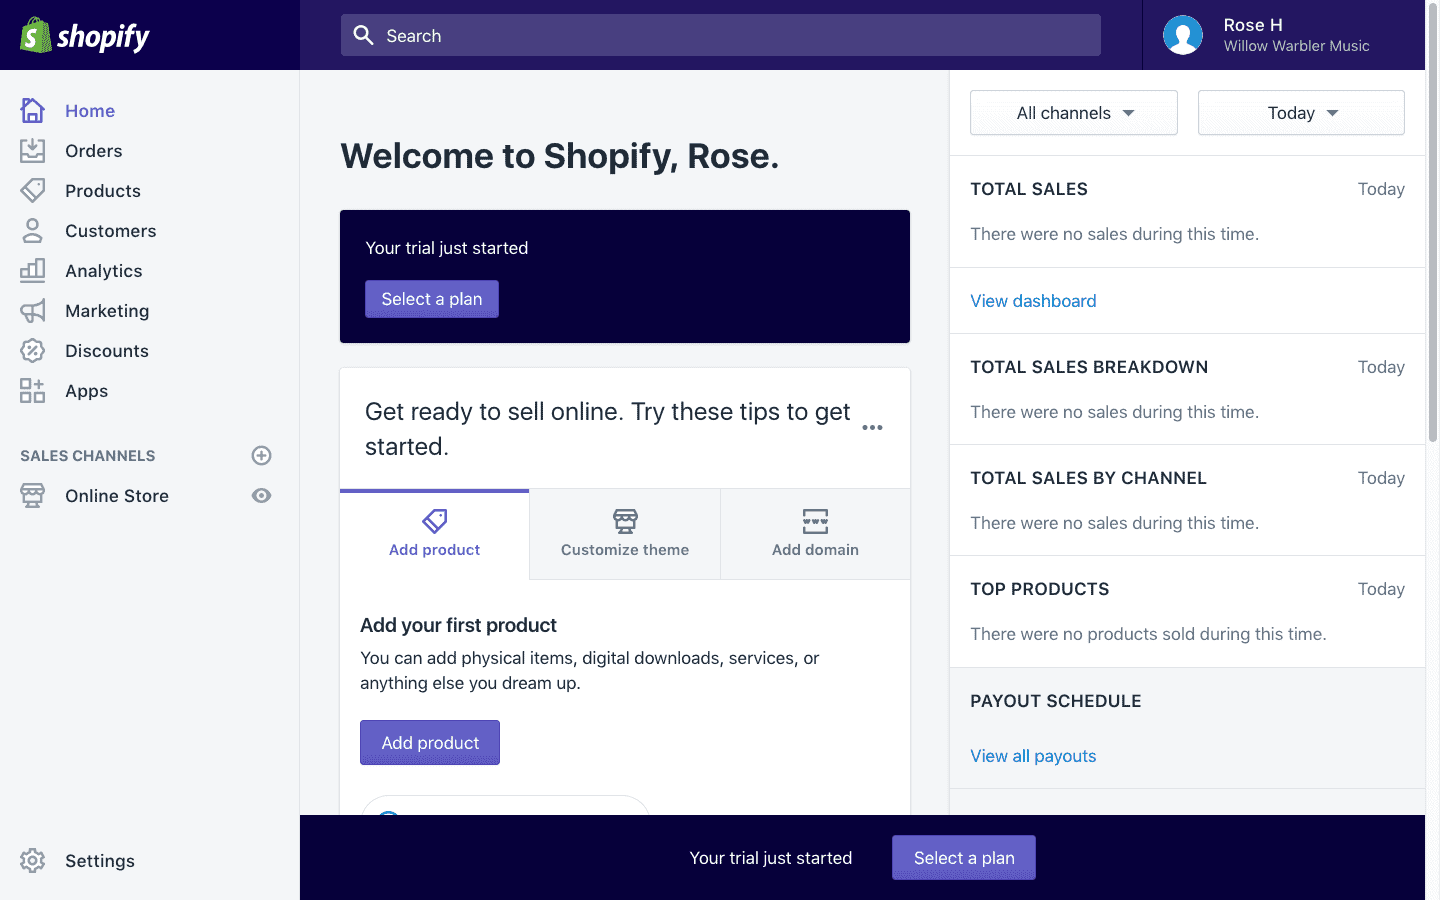
Task: Add a sales channel with plus icon
Action: coord(262,456)
